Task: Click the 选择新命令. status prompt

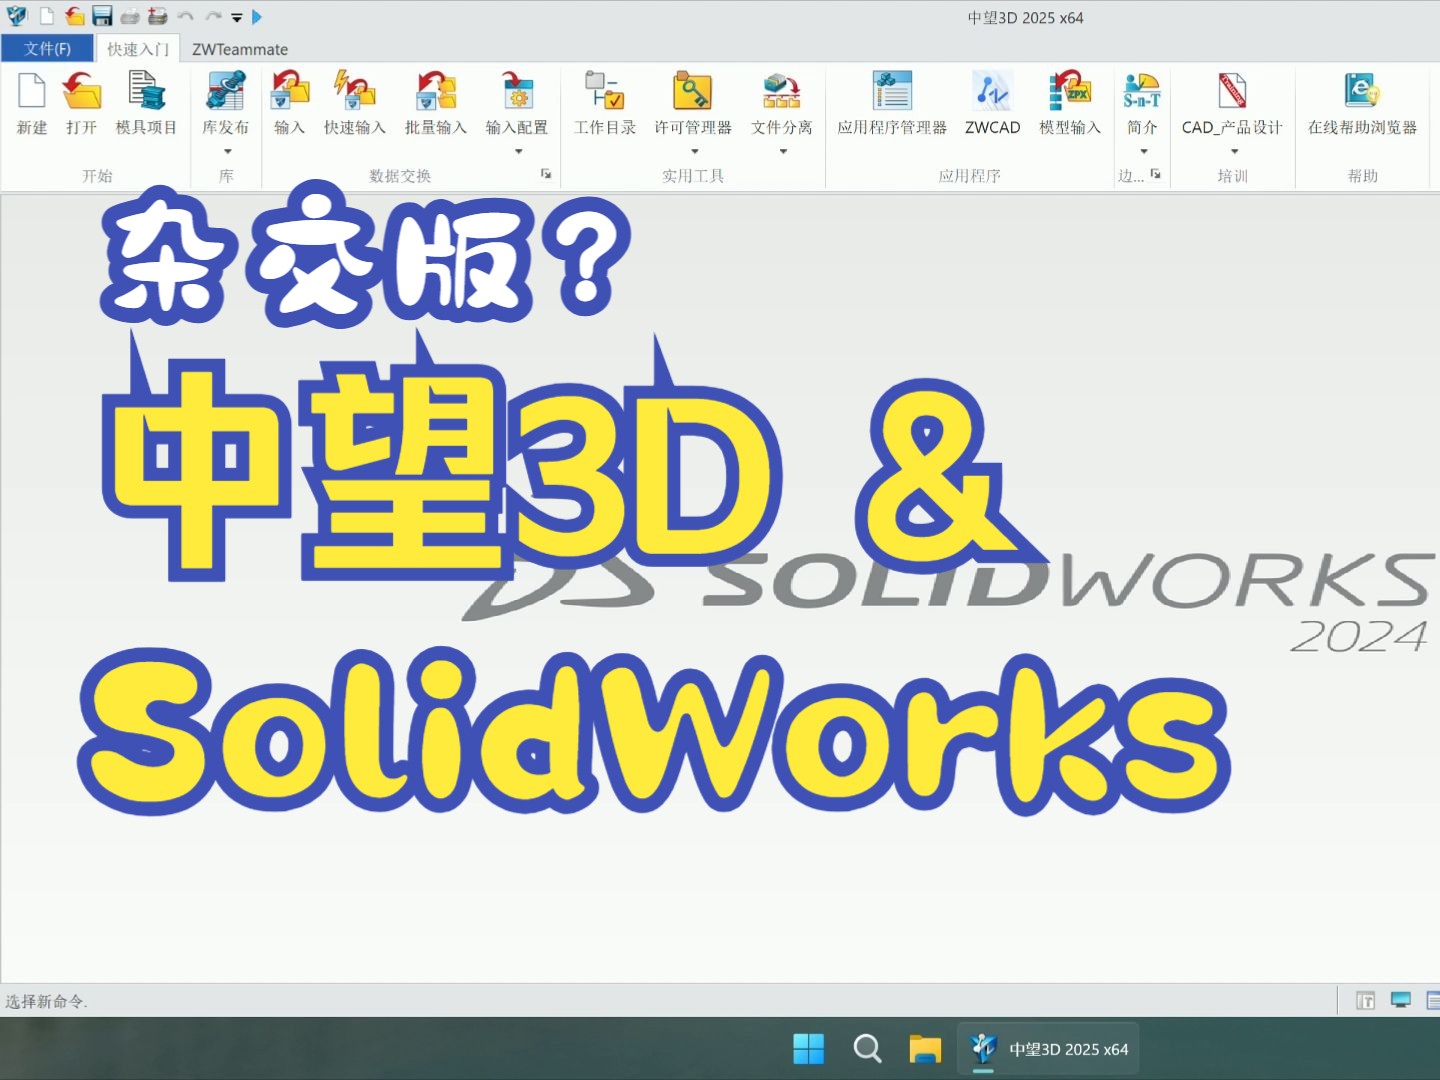Action: [46, 1001]
